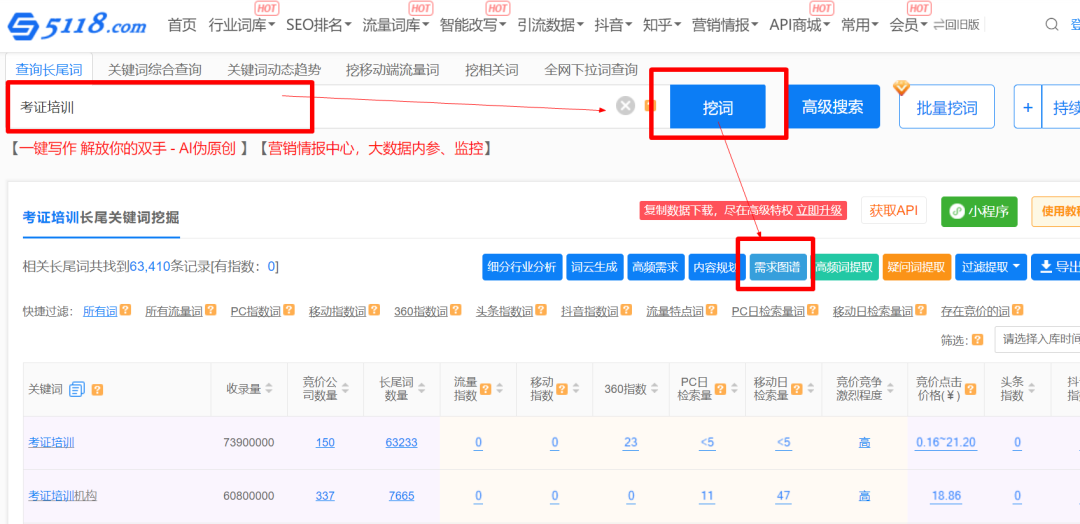Switch to 关键词动态趋势 tab
The height and width of the screenshot is (524, 1080).
point(274,70)
